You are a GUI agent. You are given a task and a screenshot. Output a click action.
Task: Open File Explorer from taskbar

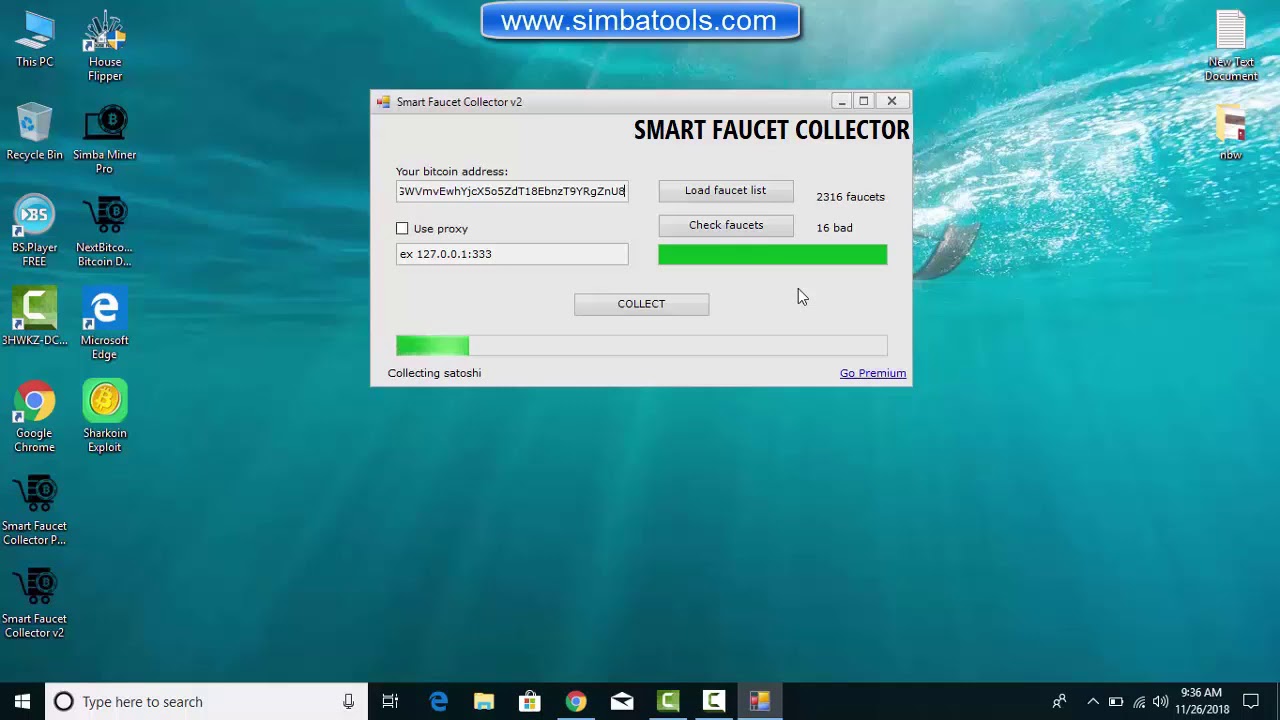tap(484, 702)
